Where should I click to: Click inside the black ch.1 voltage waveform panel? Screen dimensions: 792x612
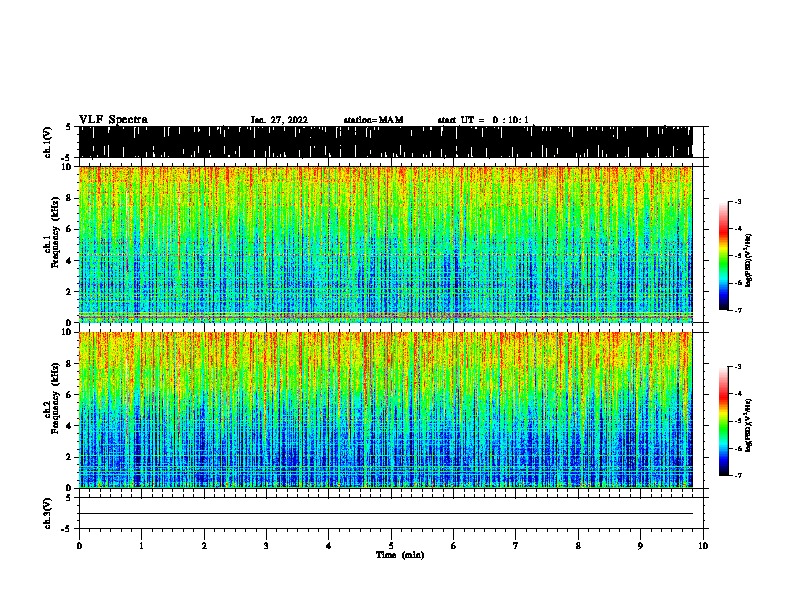pos(385,142)
